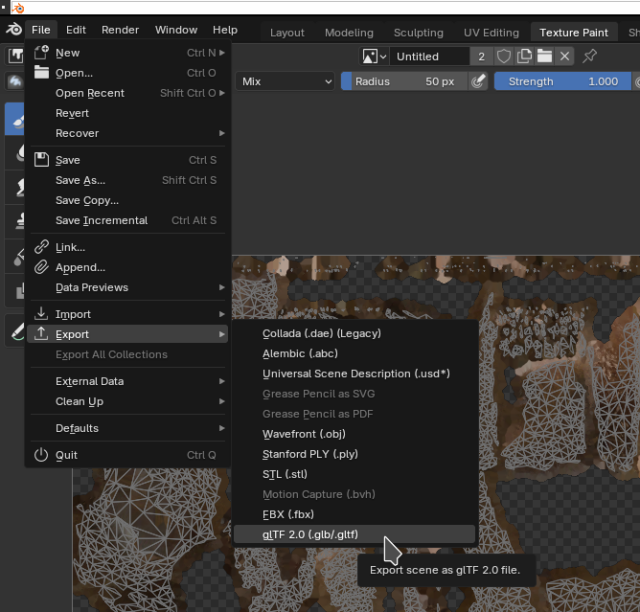Image resolution: width=640 pixels, height=612 pixels.
Task: Click the Import download-arrow icon
Action: click(41, 314)
